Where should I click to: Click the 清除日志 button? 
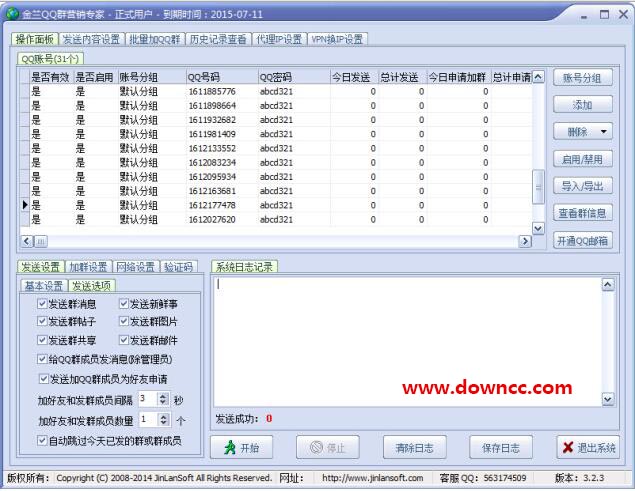click(x=415, y=447)
